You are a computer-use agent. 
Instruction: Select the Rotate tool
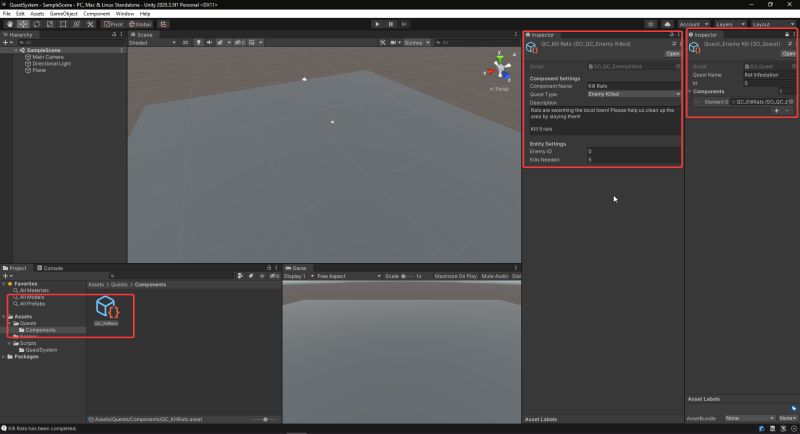tap(36, 24)
